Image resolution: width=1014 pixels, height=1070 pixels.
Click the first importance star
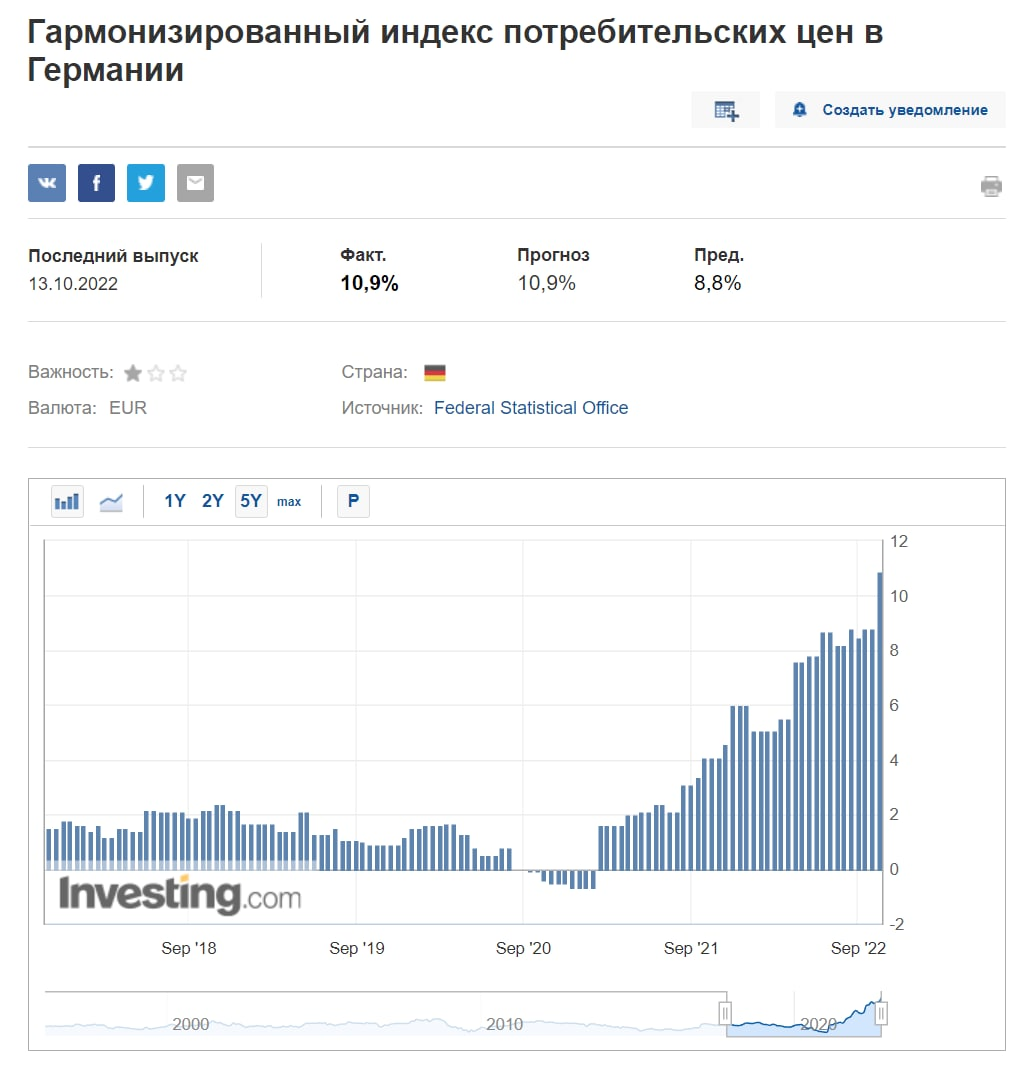click(132, 373)
